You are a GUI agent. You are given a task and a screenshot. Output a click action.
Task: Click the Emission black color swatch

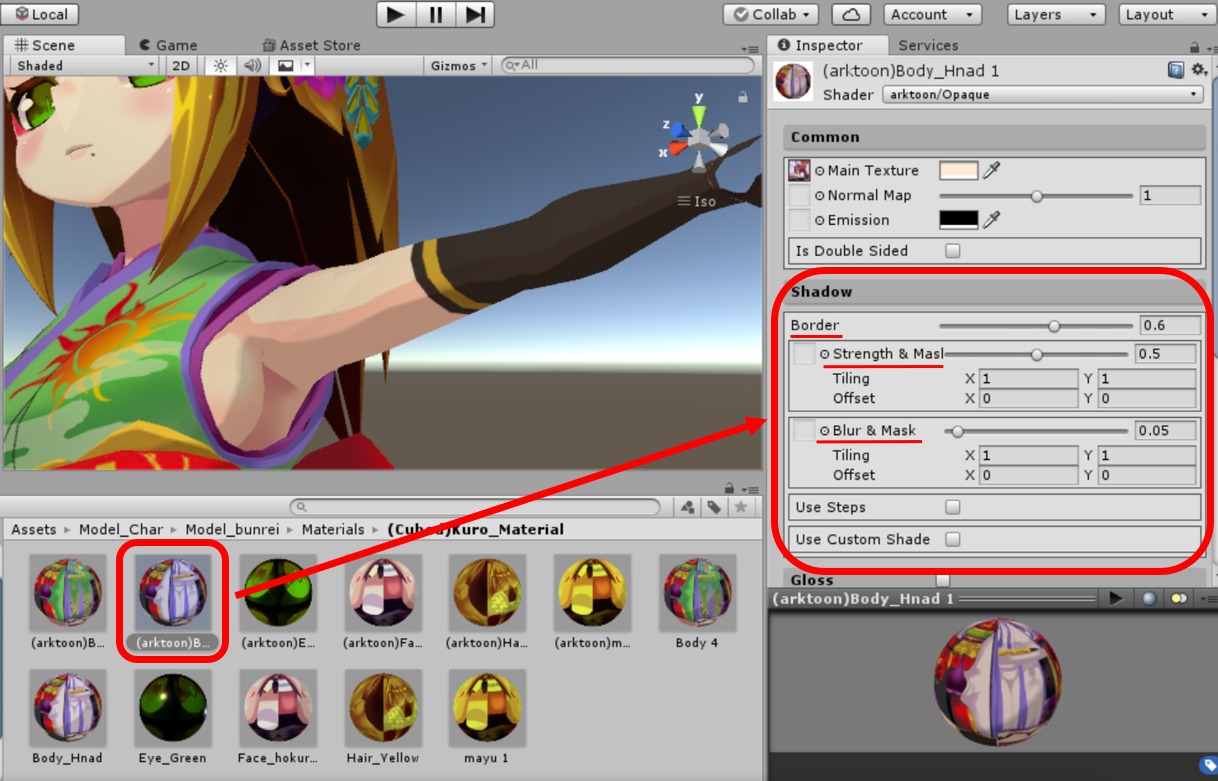point(958,220)
